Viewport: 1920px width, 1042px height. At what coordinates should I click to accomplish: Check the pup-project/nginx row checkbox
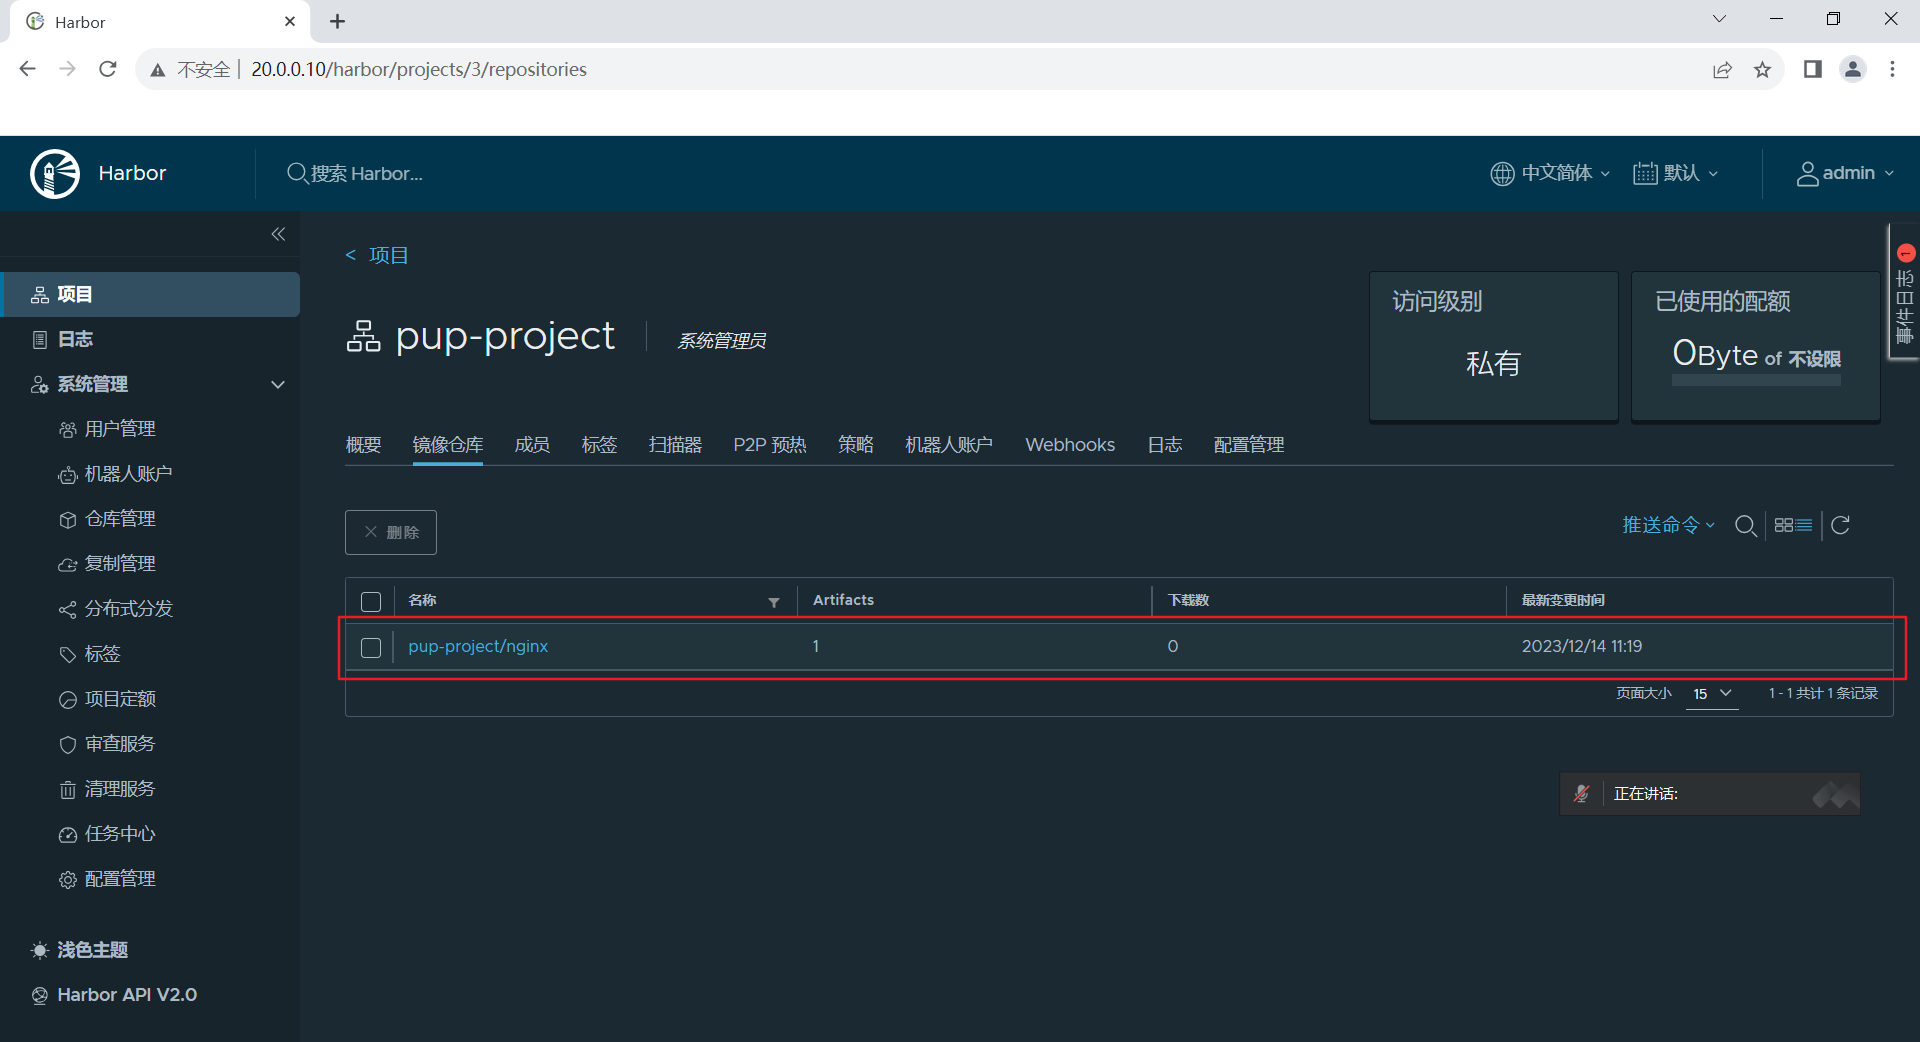pos(371,648)
